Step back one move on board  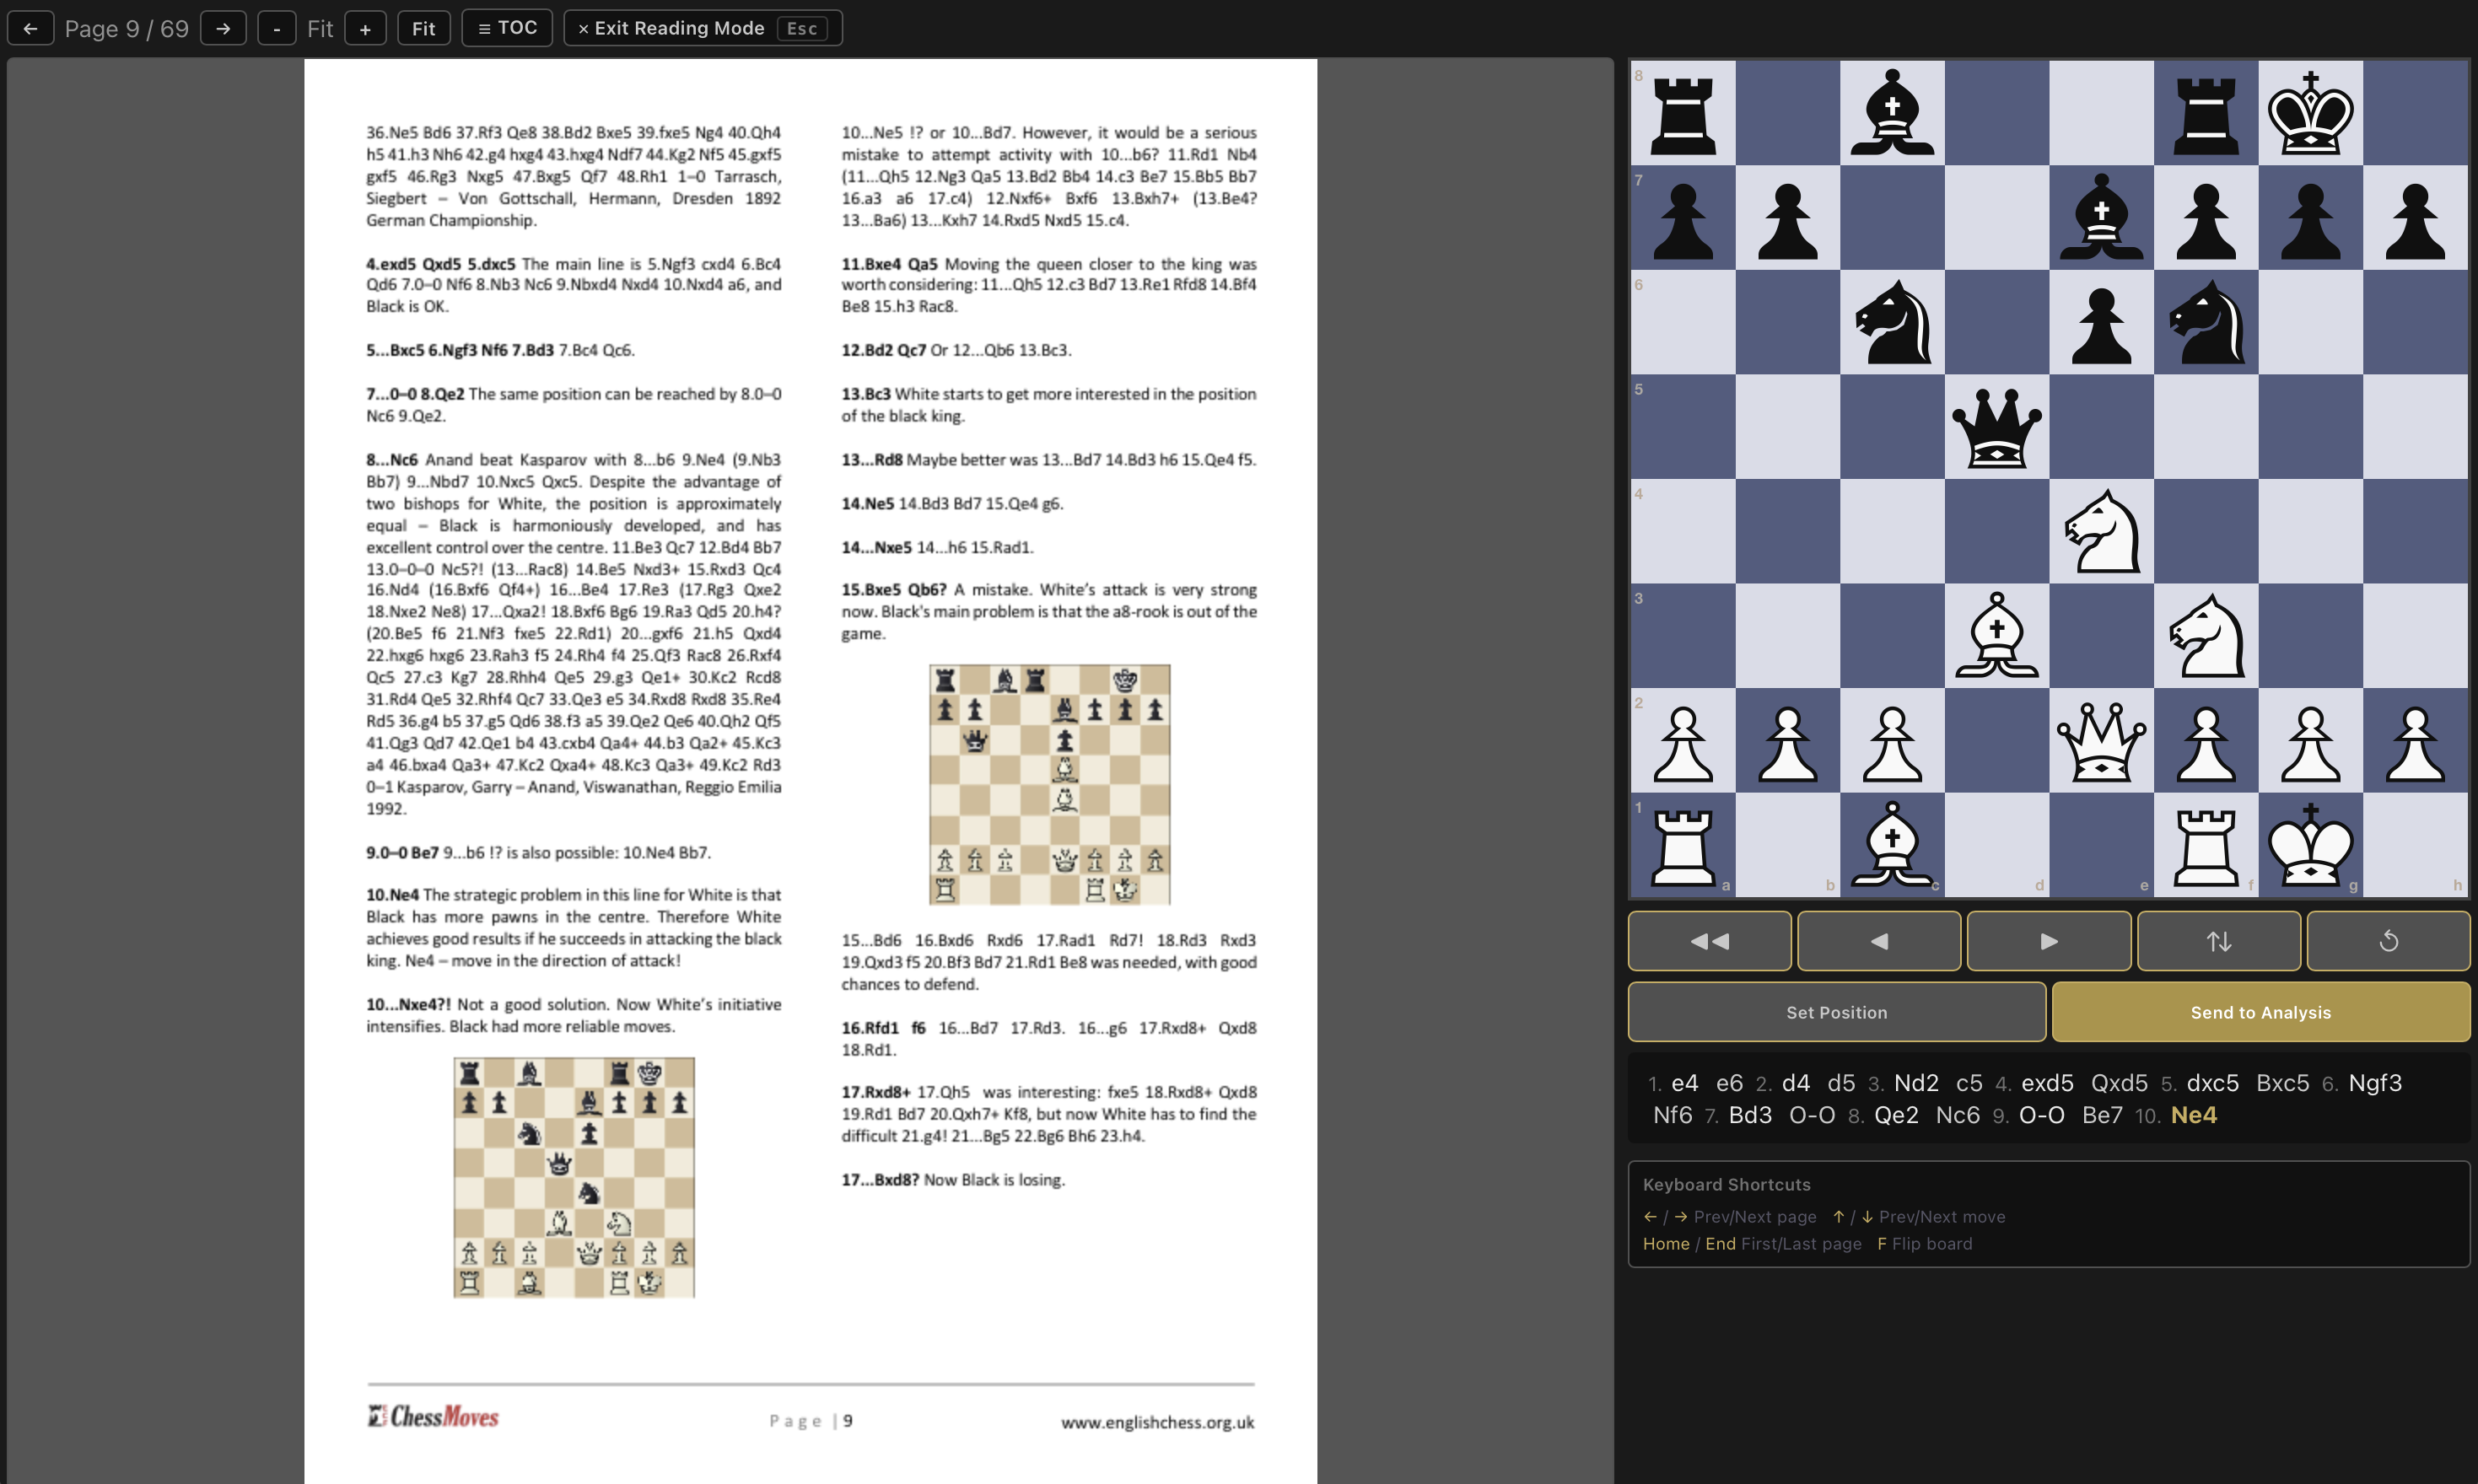click(1879, 941)
